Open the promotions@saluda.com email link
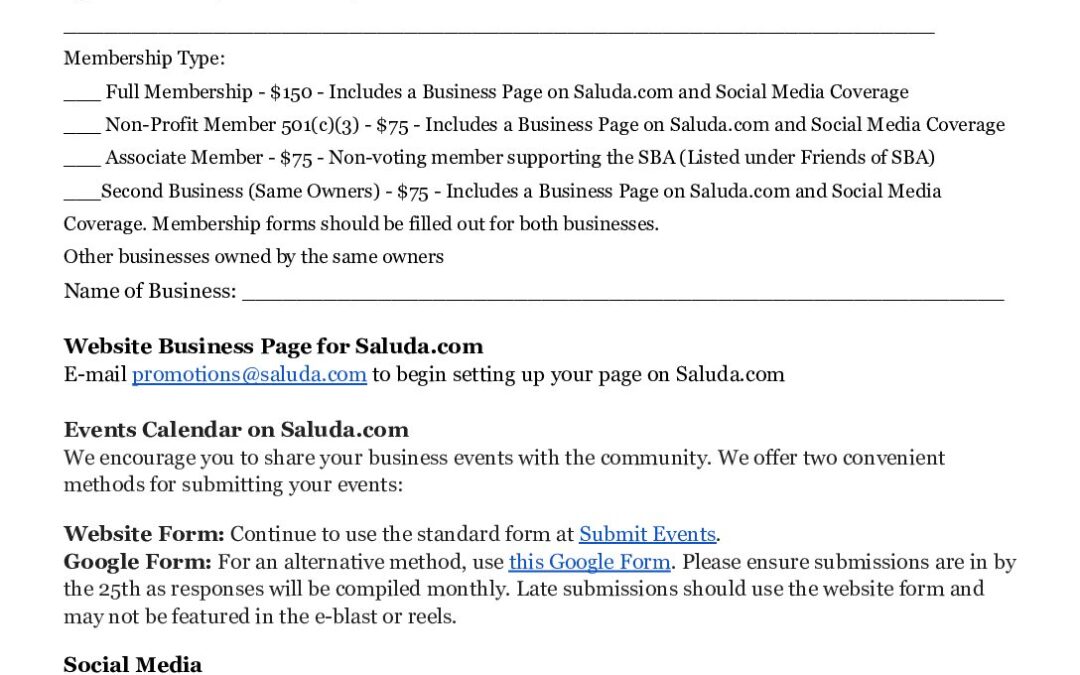This screenshot has width=1080, height=675. pos(249,375)
